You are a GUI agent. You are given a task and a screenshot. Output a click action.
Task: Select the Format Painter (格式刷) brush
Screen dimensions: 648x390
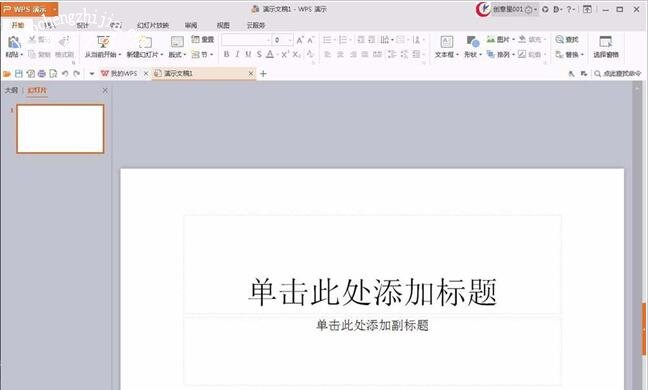click(64, 41)
